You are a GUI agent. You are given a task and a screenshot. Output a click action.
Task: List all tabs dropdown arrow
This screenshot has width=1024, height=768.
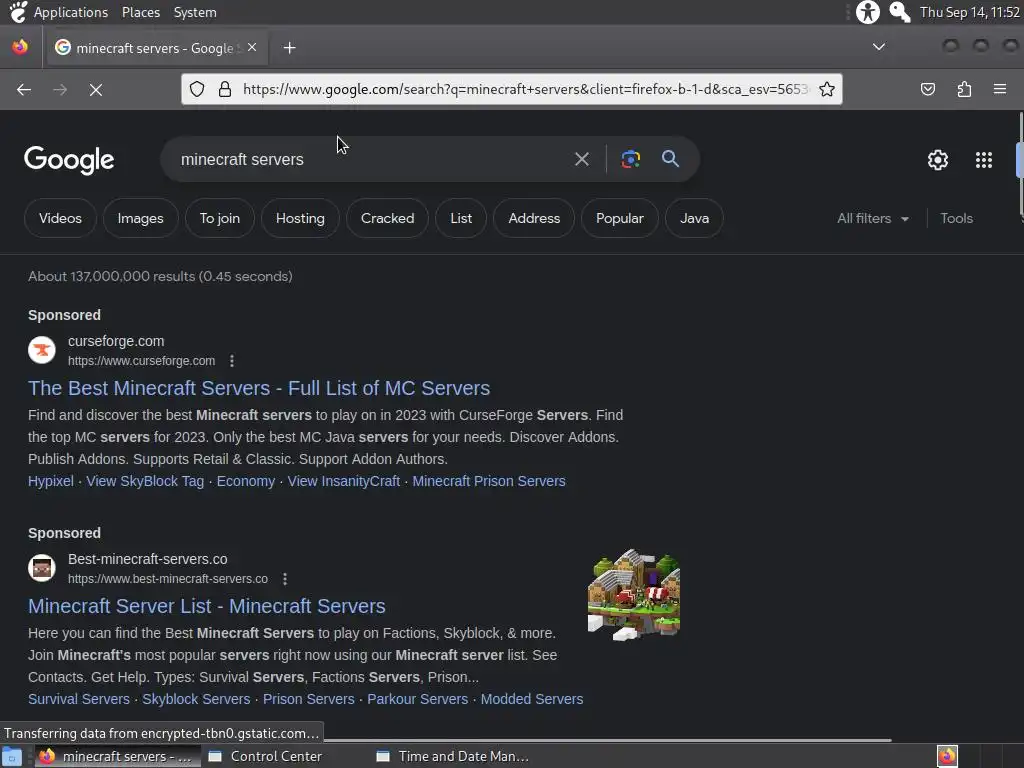[879, 46]
